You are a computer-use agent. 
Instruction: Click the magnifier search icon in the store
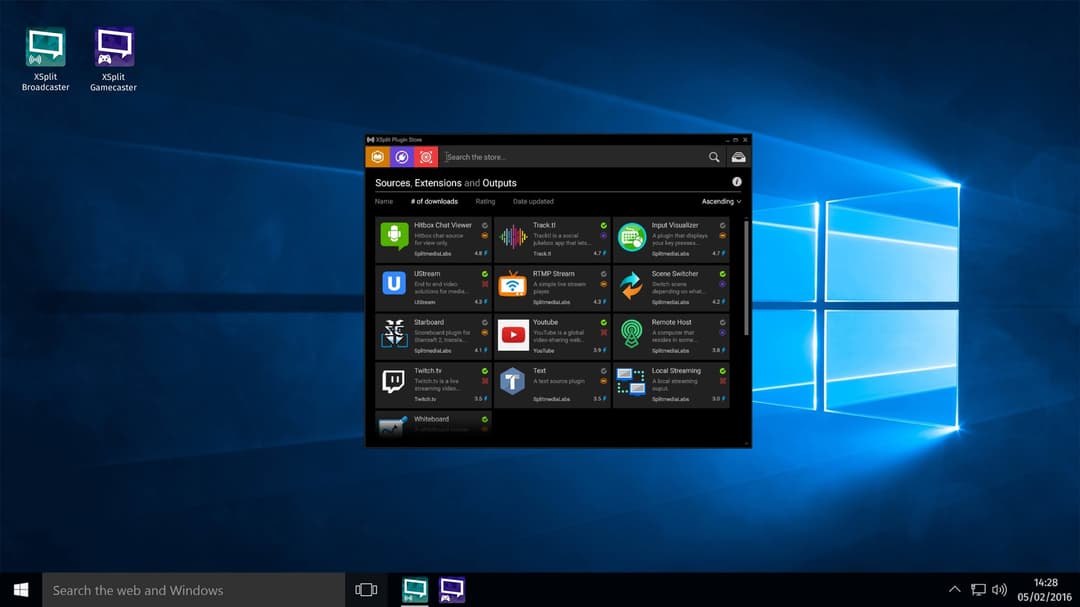714,157
